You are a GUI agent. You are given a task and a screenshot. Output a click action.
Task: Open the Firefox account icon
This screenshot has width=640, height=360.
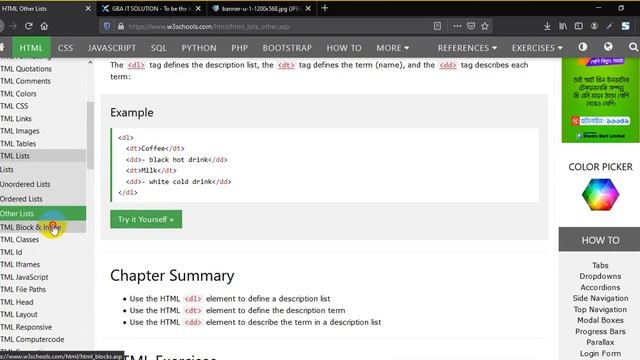594,26
